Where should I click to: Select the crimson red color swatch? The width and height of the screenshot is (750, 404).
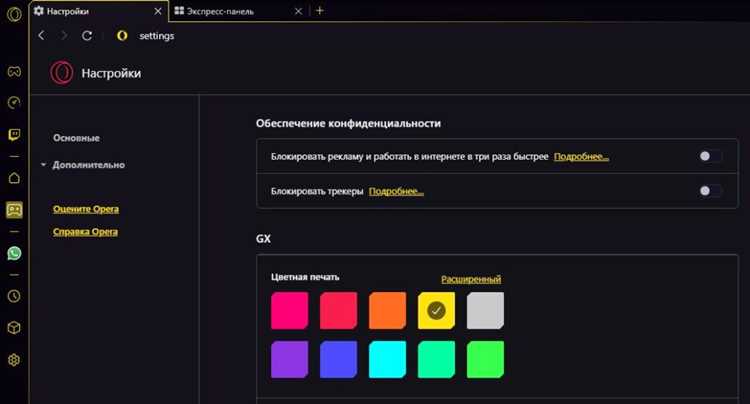pos(338,311)
